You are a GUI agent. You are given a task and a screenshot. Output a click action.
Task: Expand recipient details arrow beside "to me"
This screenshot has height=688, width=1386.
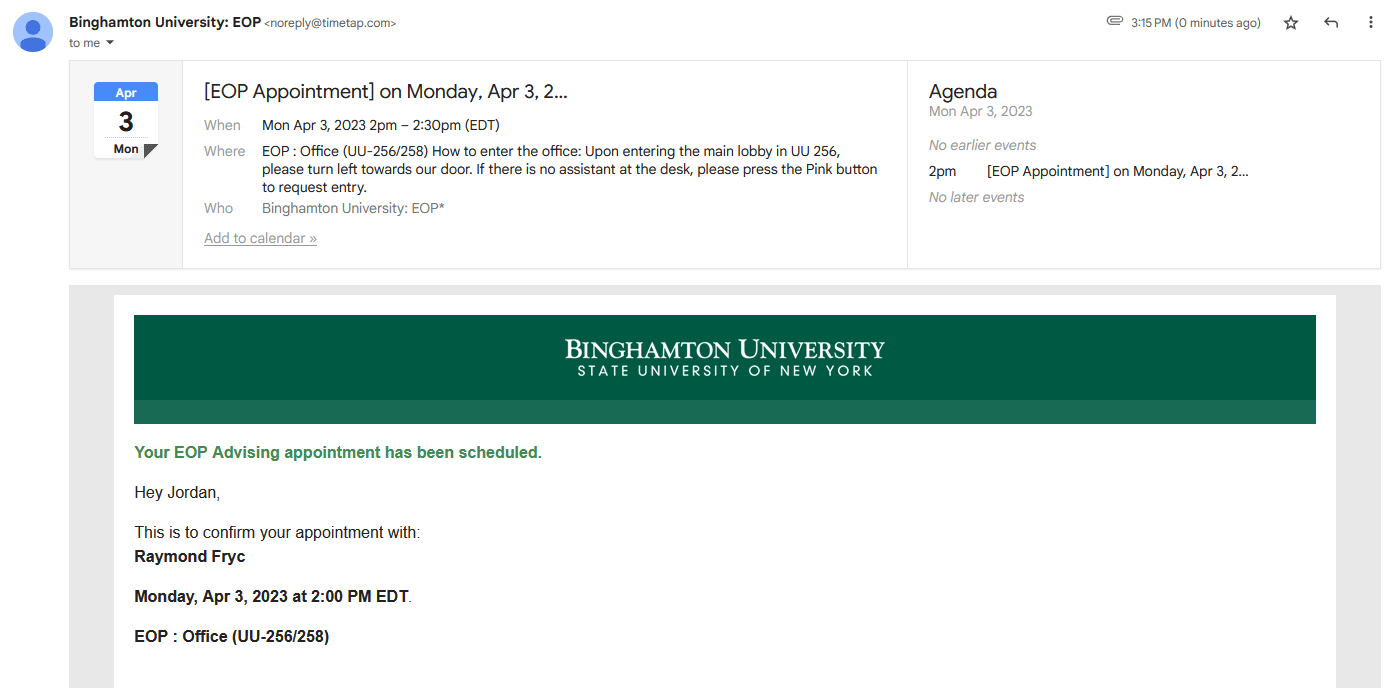coord(110,43)
